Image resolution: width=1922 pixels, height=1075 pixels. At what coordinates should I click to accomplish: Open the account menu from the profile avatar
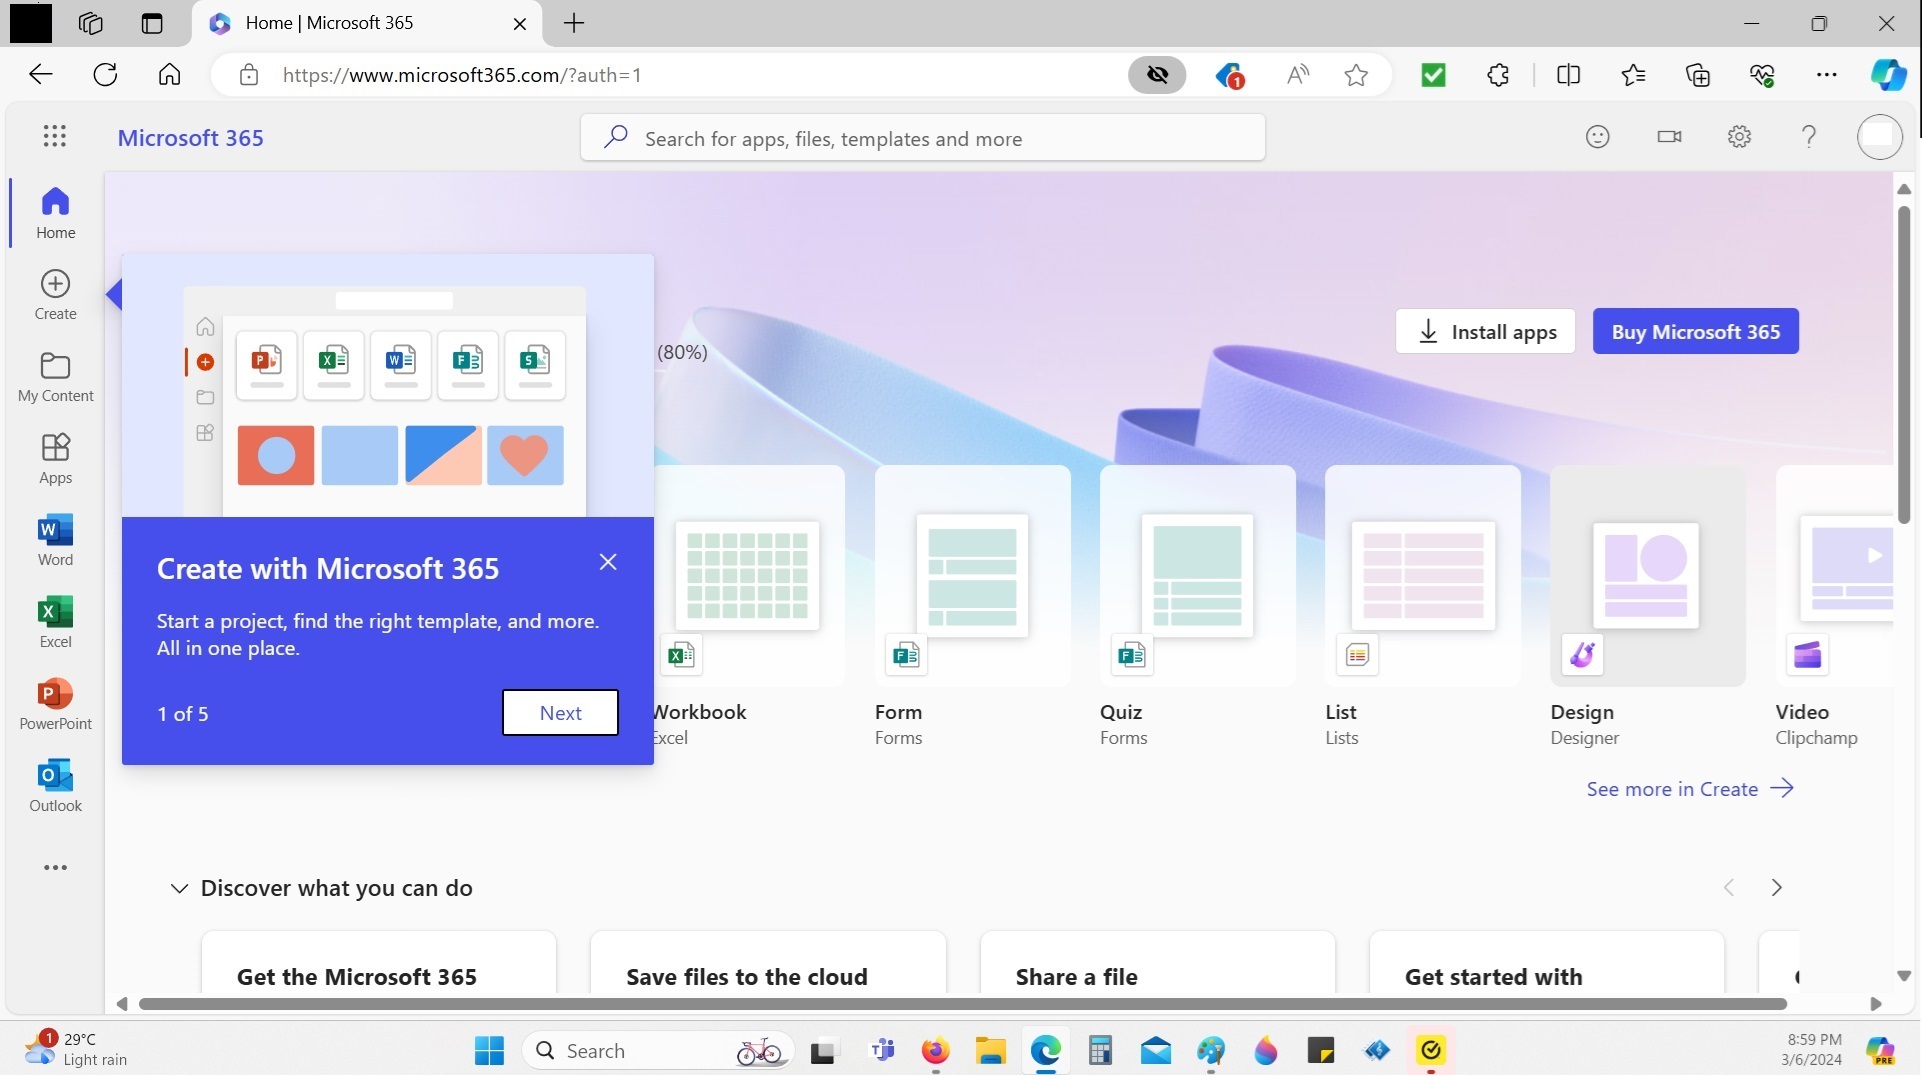tap(1881, 137)
